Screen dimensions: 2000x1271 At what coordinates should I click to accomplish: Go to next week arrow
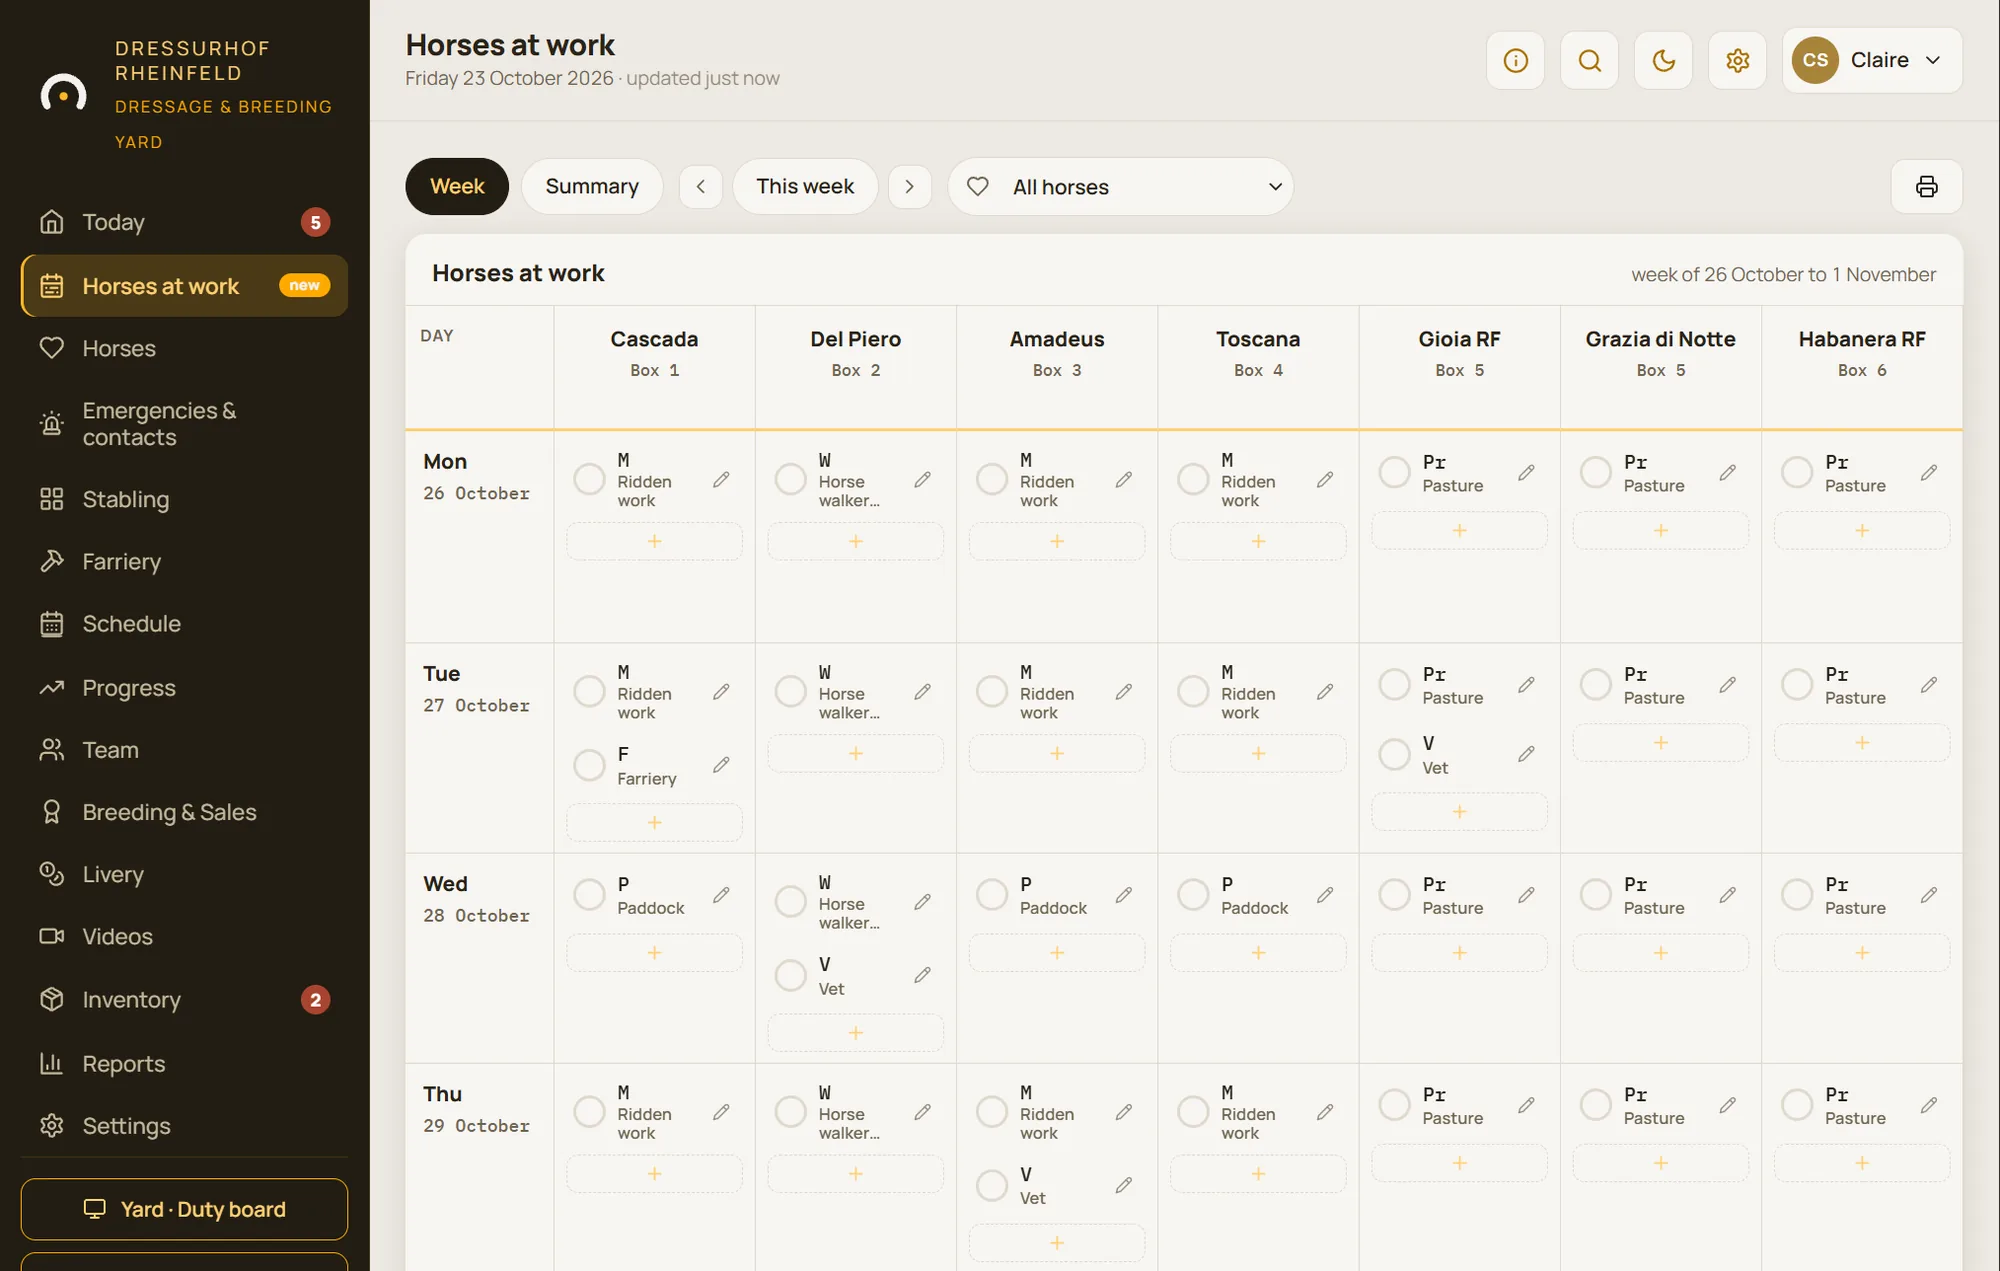coord(909,186)
